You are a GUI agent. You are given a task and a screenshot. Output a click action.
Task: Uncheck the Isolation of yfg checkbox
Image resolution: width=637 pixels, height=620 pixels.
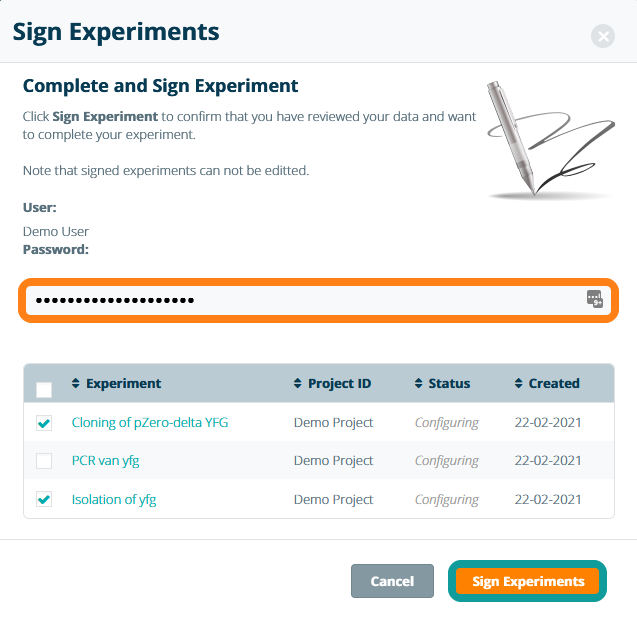[x=44, y=500]
